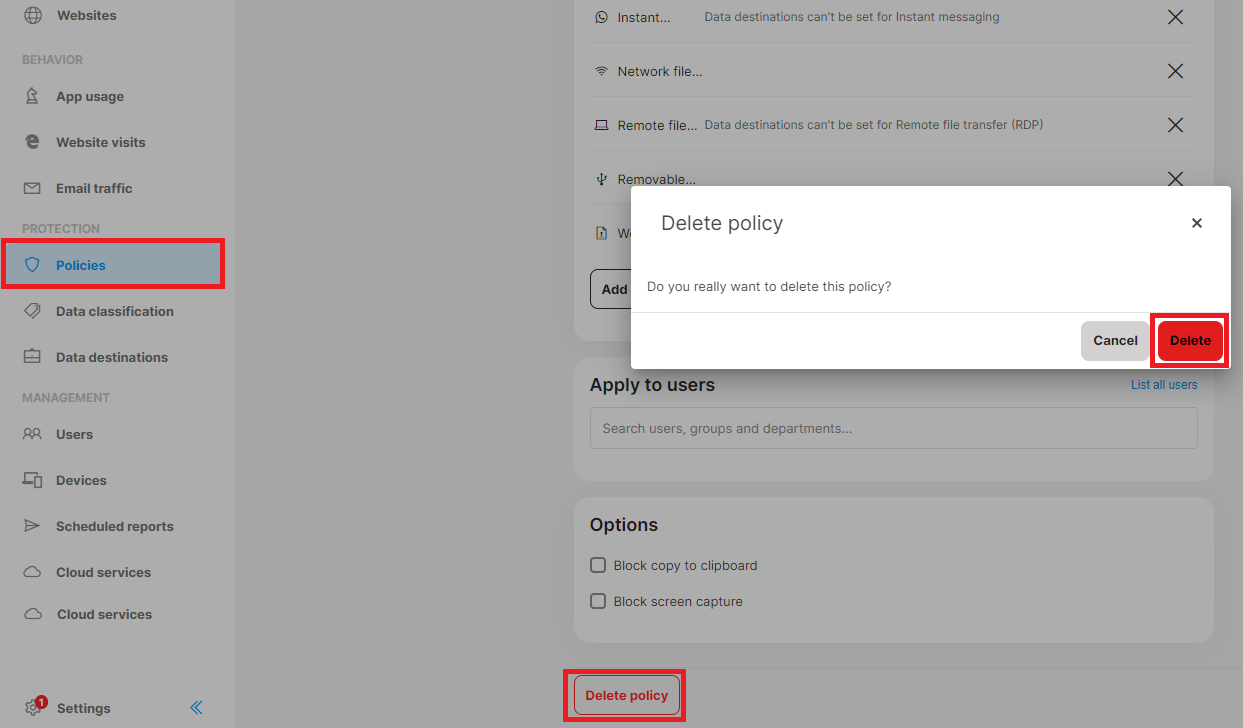Cancel the Delete policy dialog

pyautogui.click(x=1114, y=340)
